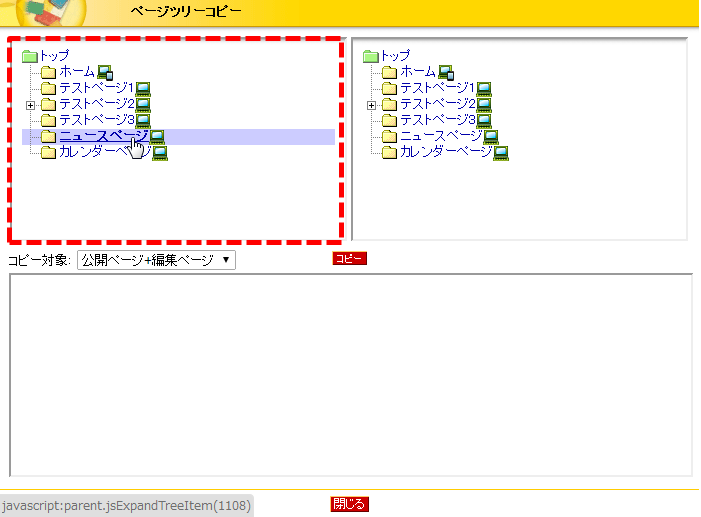701x517 pixels.
Task: Click カレンダーページ folder icon in left tree
Action: pyautogui.click(x=48, y=153)
